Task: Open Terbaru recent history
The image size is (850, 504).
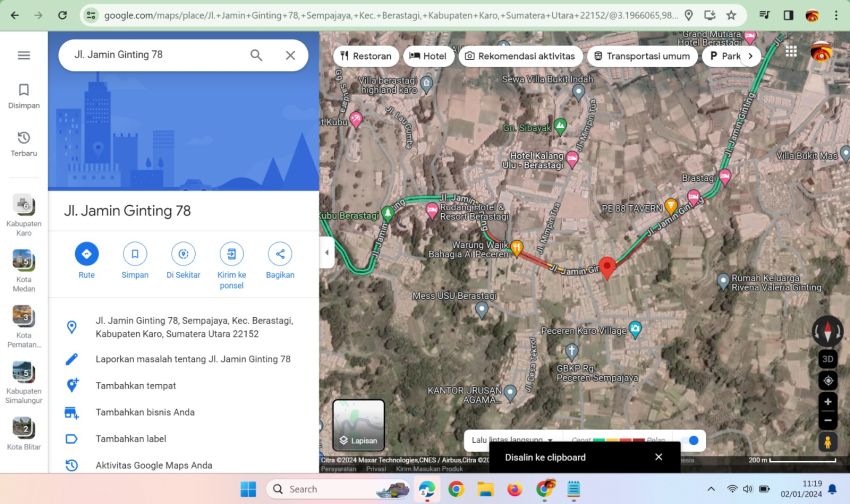Action: click(24, 144)
